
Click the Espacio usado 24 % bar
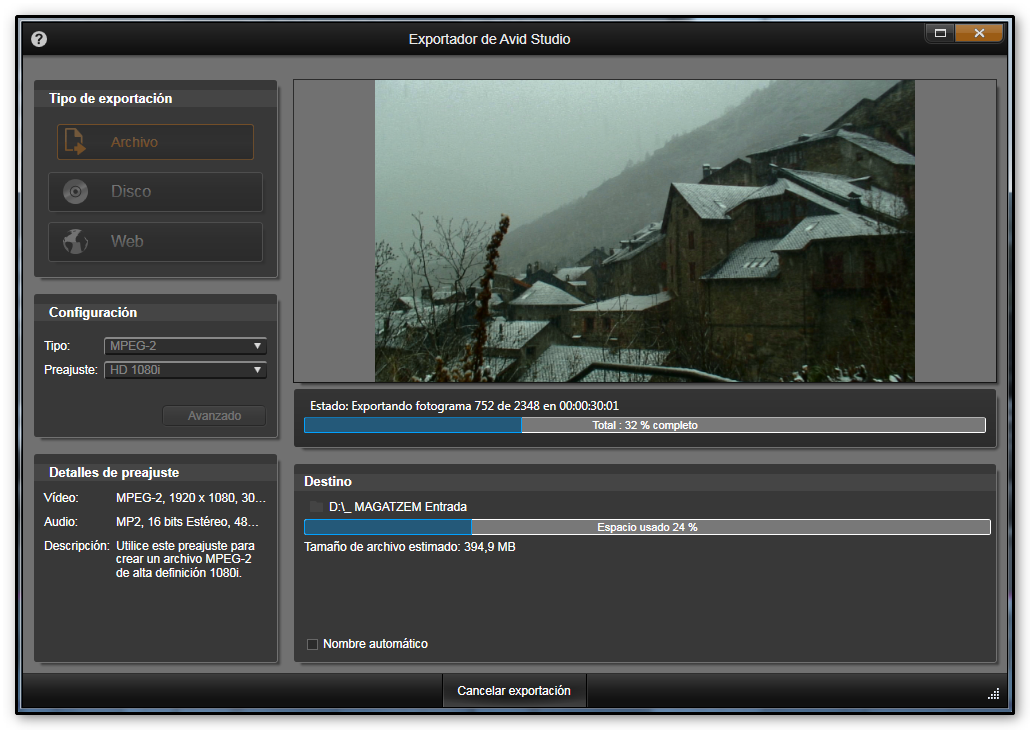(x=646, y=527)
